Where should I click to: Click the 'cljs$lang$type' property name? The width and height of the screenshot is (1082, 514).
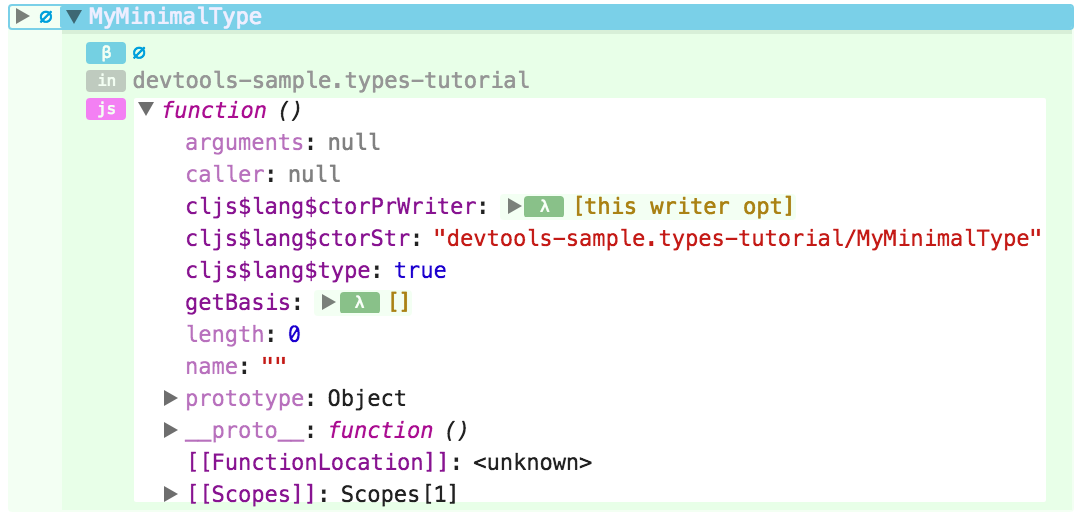pos(279,270)
